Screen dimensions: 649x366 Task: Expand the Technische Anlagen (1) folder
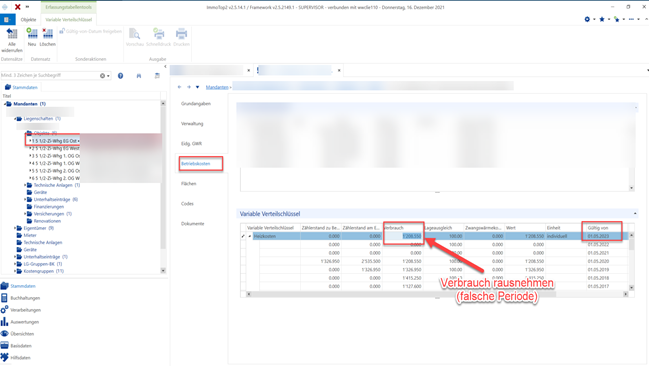click(x=25, y=185)
